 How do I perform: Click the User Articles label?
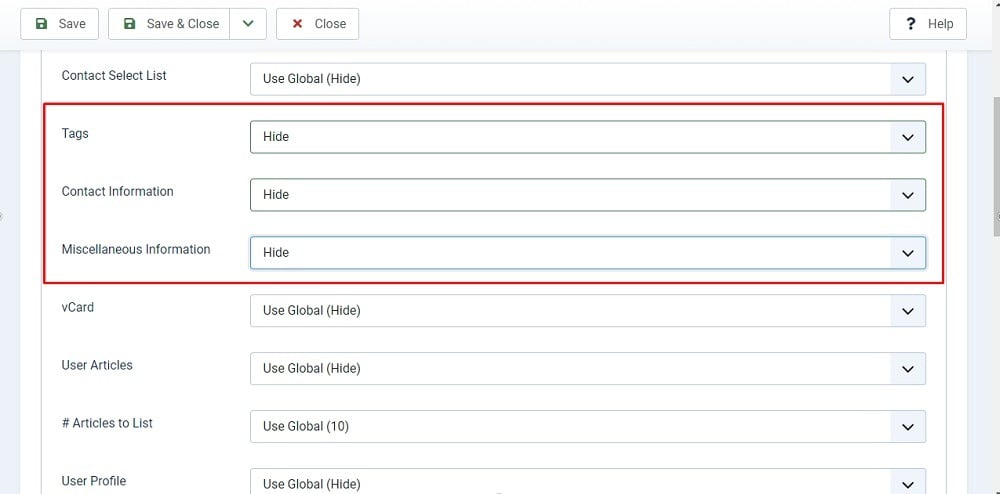[x=97, y=365]
